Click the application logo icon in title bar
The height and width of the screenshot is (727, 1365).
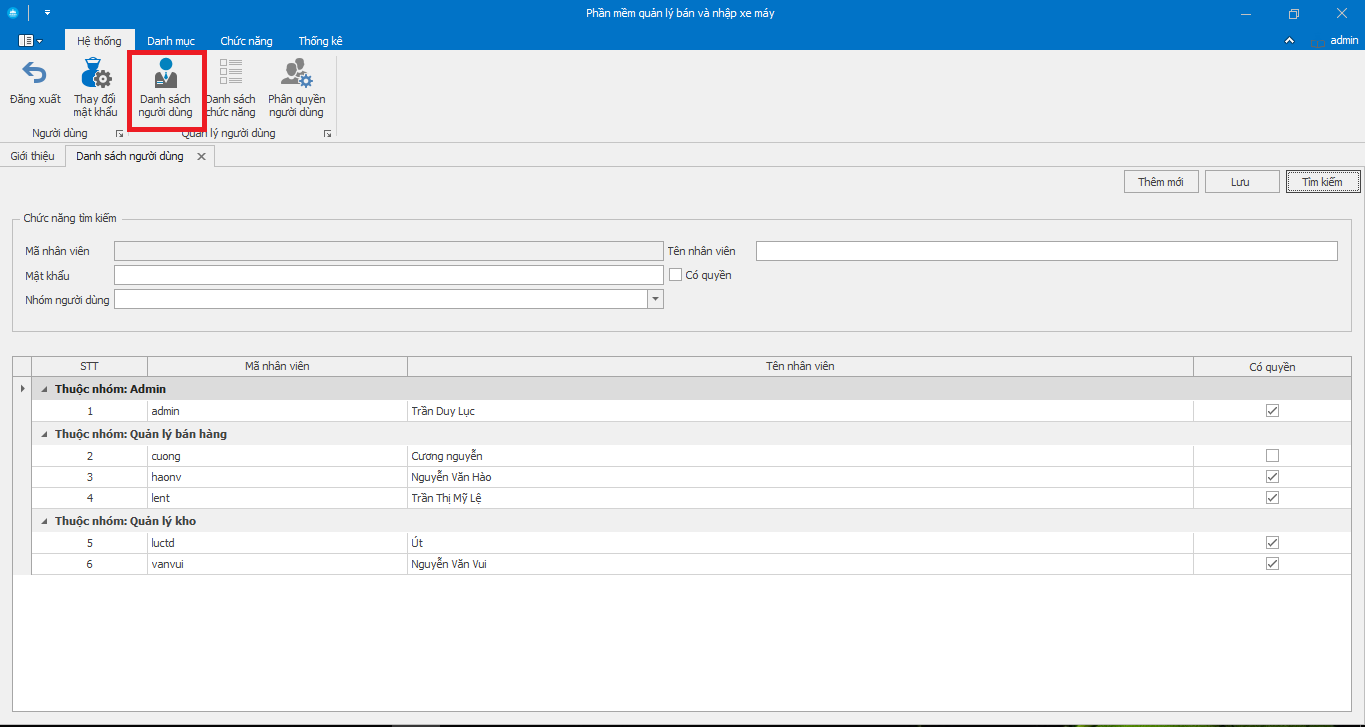click(x=12, y=13)
